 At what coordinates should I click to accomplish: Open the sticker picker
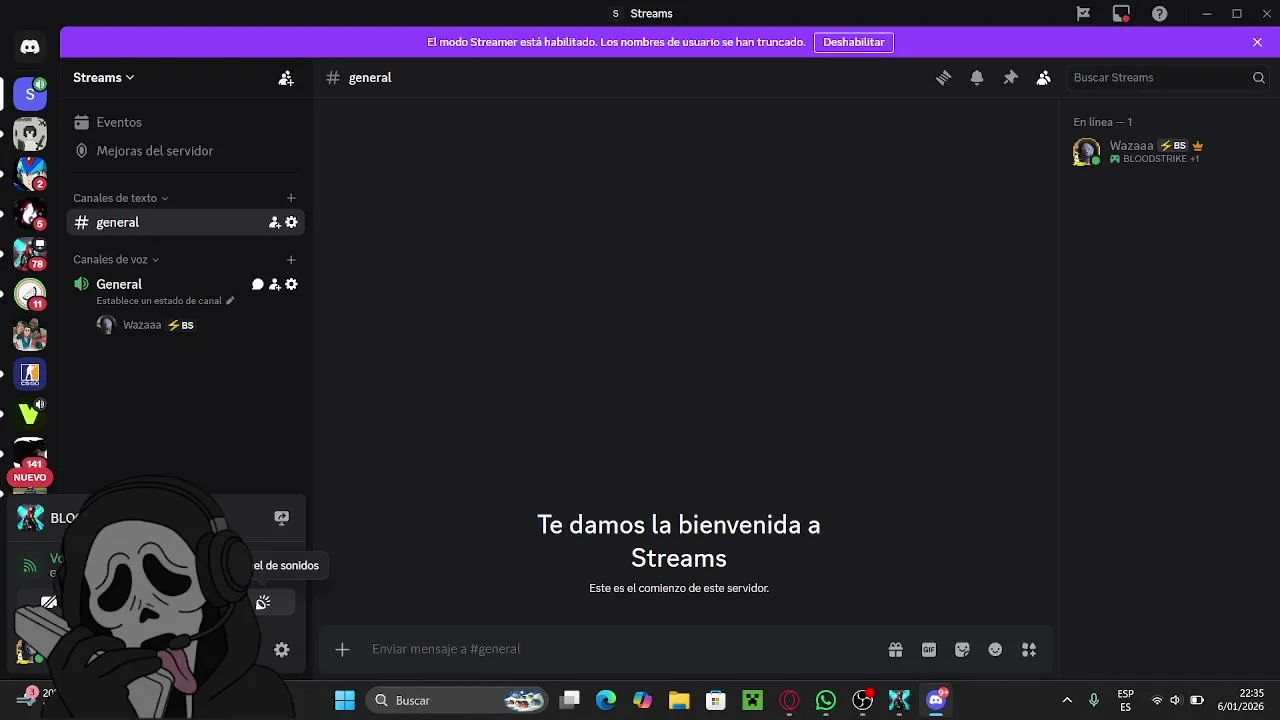tap(962, 650)
